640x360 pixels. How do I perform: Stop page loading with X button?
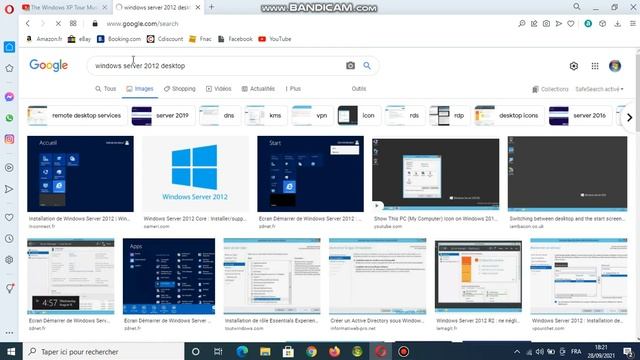[x=58, y=24]
